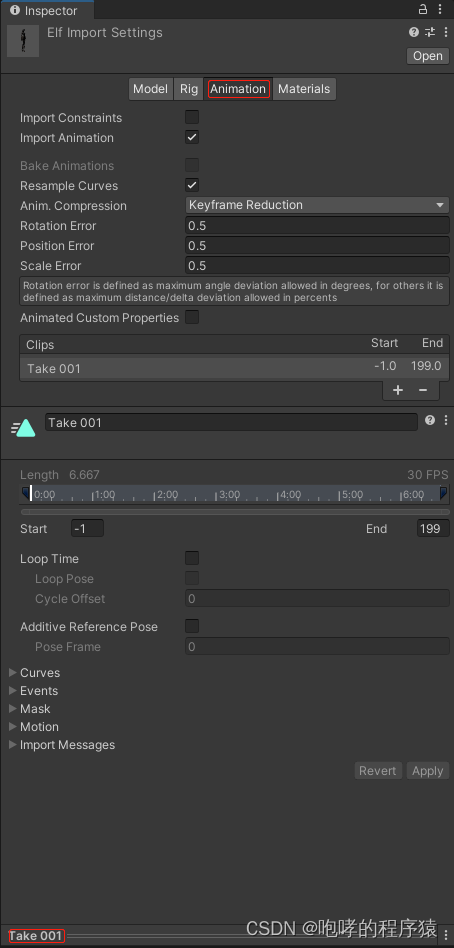Open help for Take 001 clip
This screenshot has width=454, height=948.
(430, 420)
